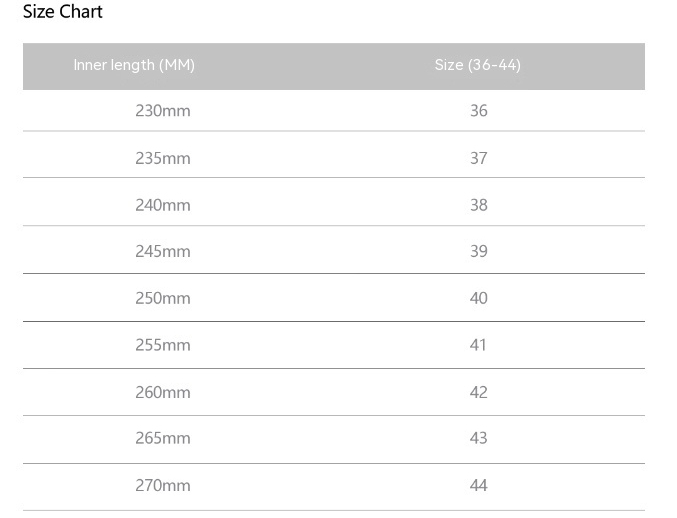
Task: Click the size 37 value
Action: (479, 158)
